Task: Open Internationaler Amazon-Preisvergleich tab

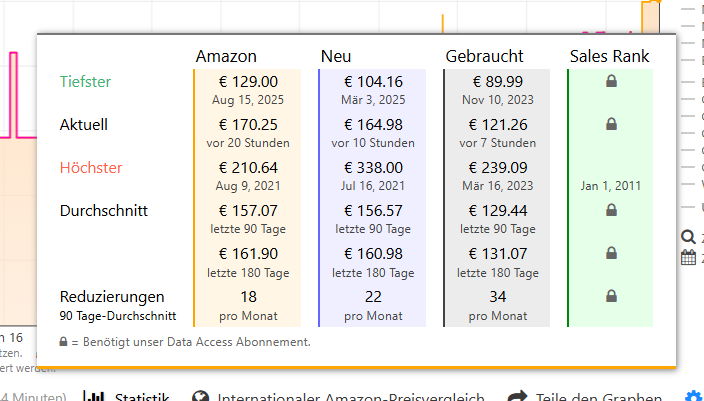Action: 350,397
